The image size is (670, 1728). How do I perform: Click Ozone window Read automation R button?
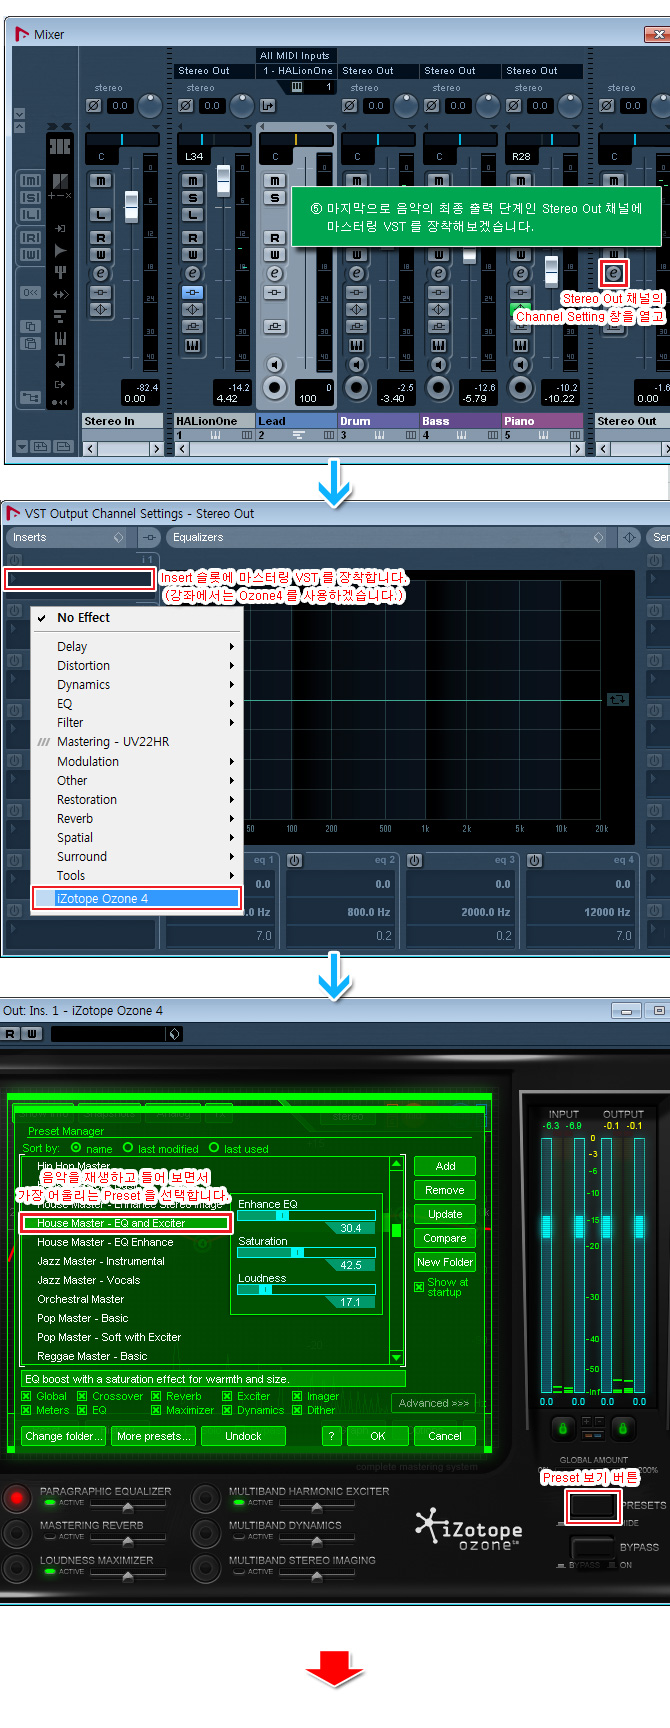[x=11, y=1034]
